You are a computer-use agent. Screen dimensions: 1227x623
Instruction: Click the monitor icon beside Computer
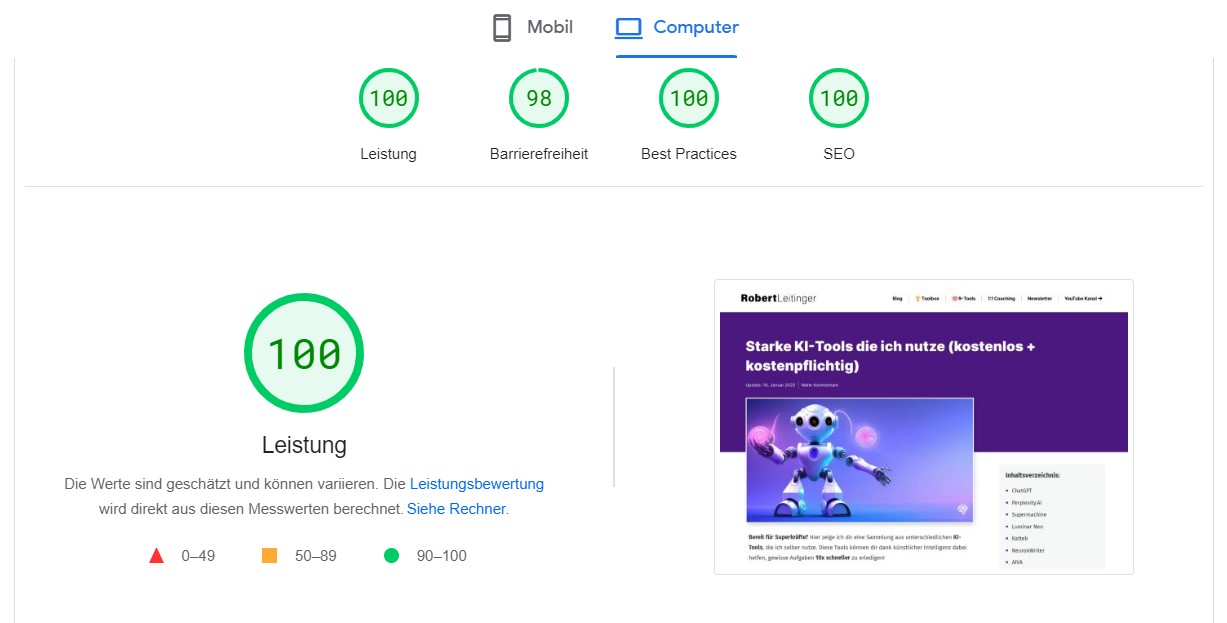[x=629, y=27]
